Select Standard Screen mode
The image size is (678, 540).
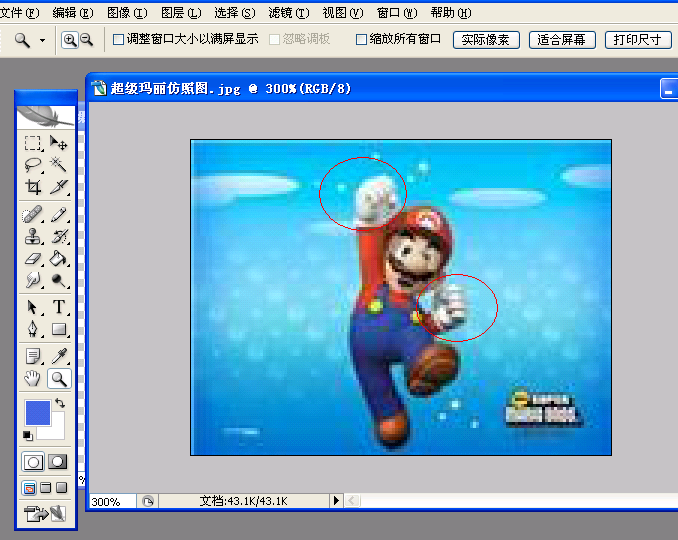pos(29,488)
